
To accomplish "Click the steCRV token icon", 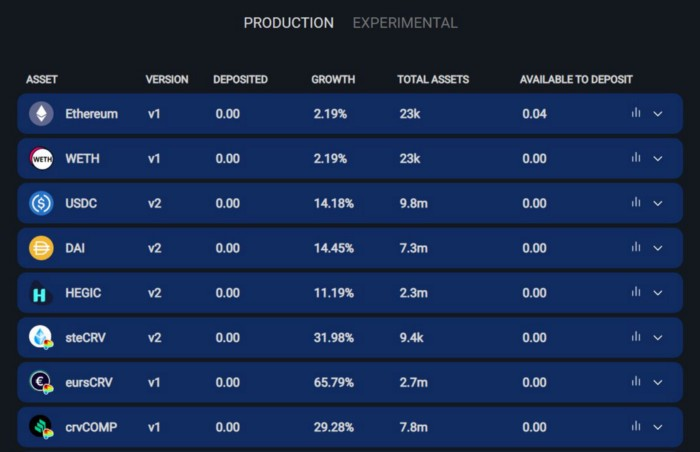I will click(x=41, y=338).
